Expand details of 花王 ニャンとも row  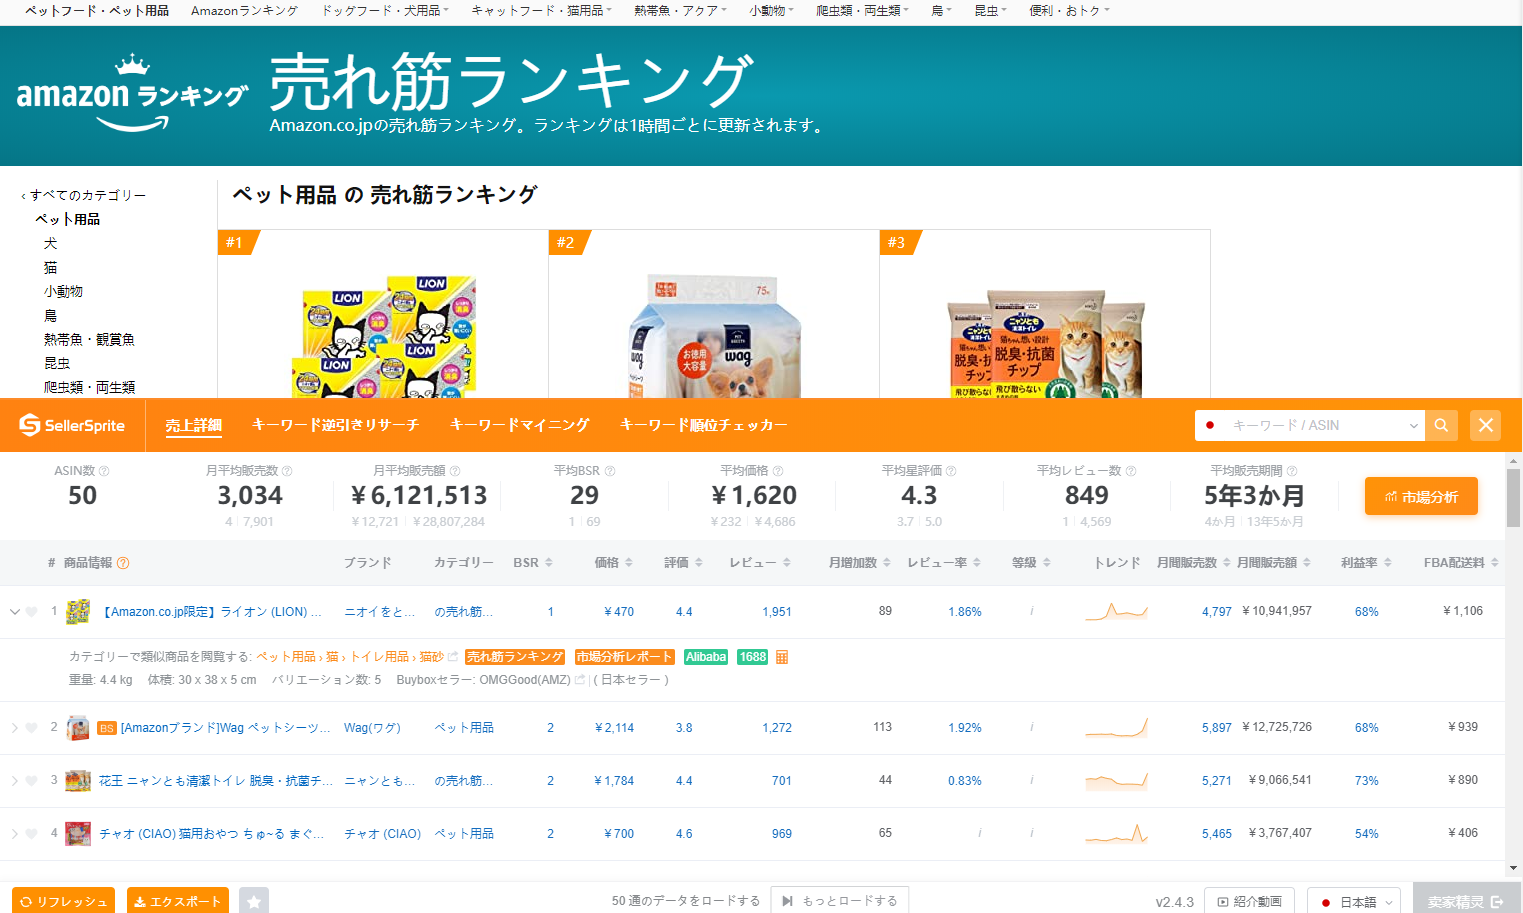(15, 781)
